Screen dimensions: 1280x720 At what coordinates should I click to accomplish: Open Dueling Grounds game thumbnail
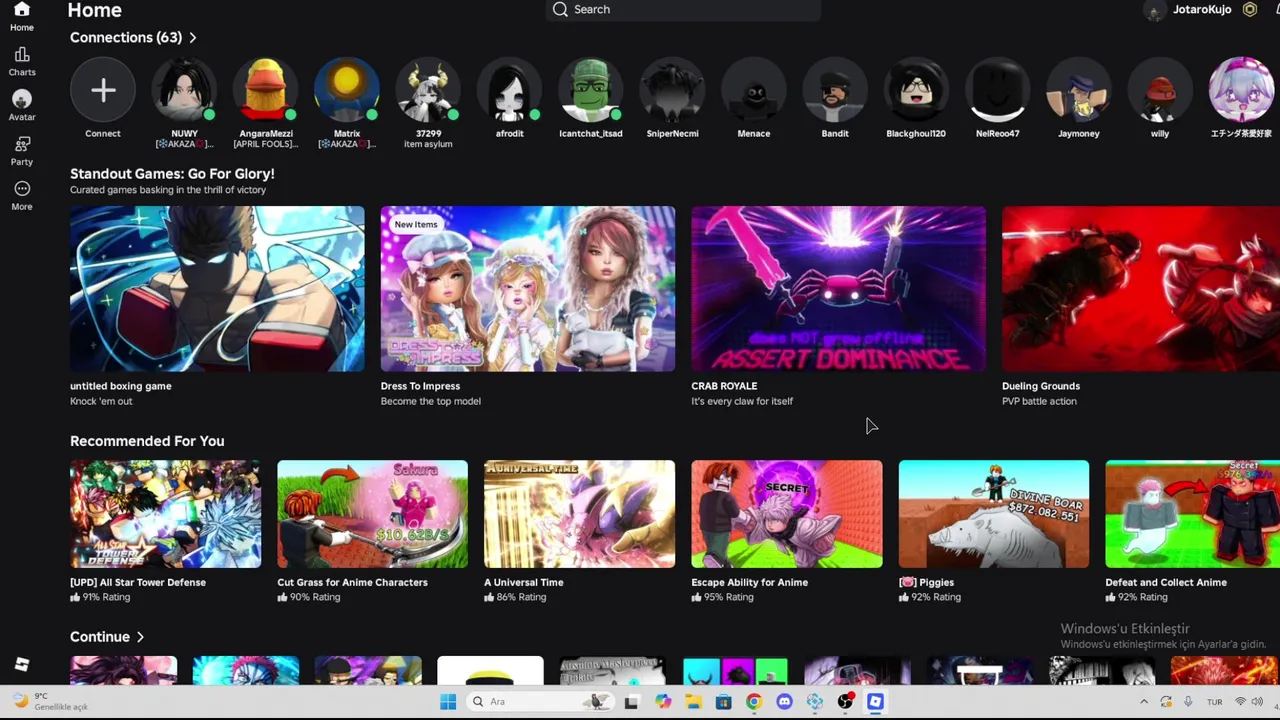[1141, 289]
